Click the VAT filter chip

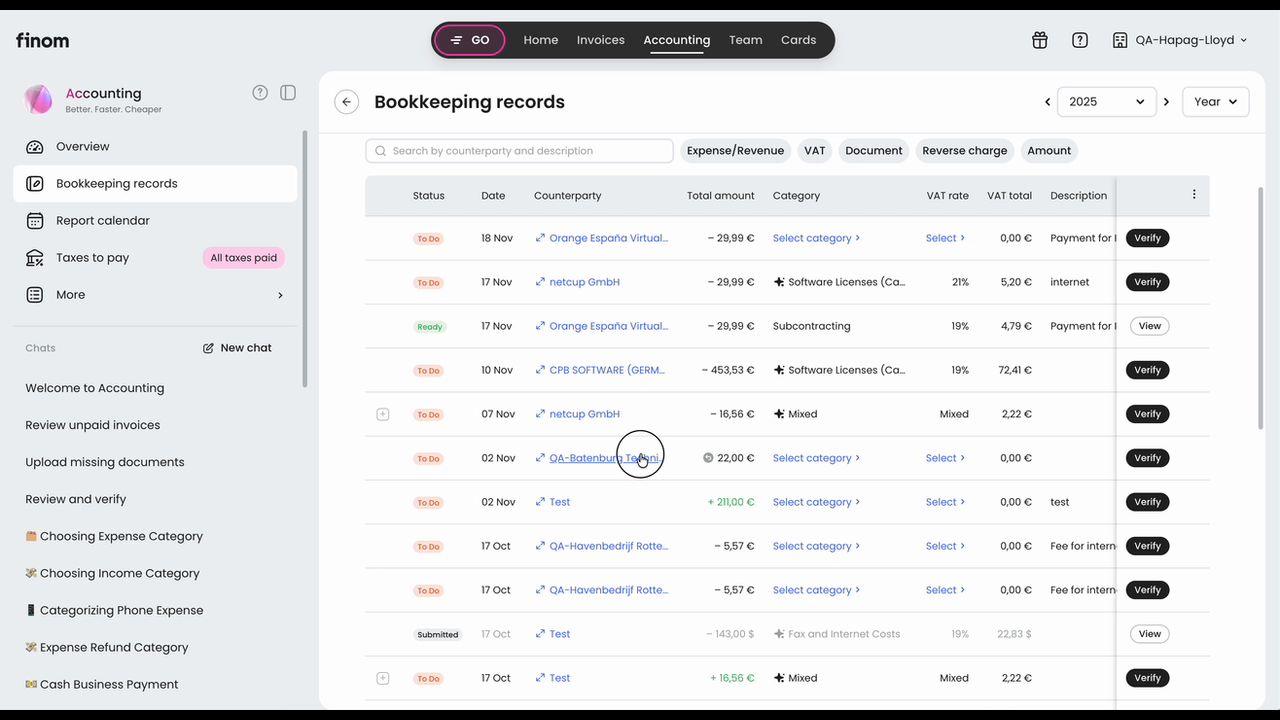[815, 151]
